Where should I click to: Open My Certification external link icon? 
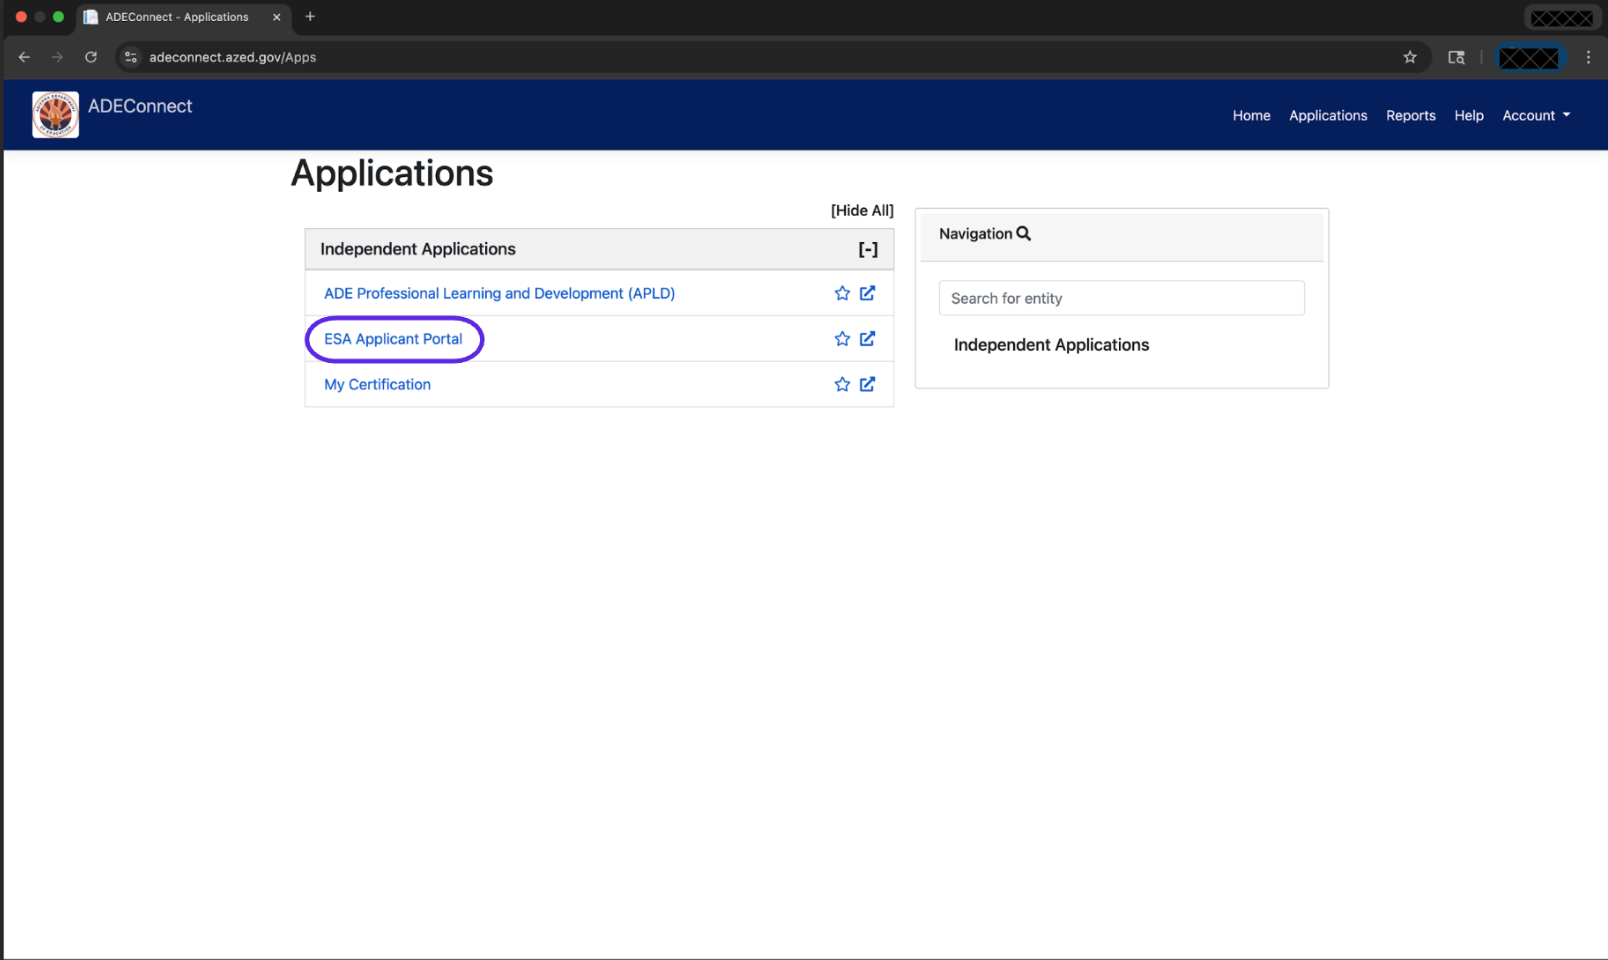coord(868,384)
